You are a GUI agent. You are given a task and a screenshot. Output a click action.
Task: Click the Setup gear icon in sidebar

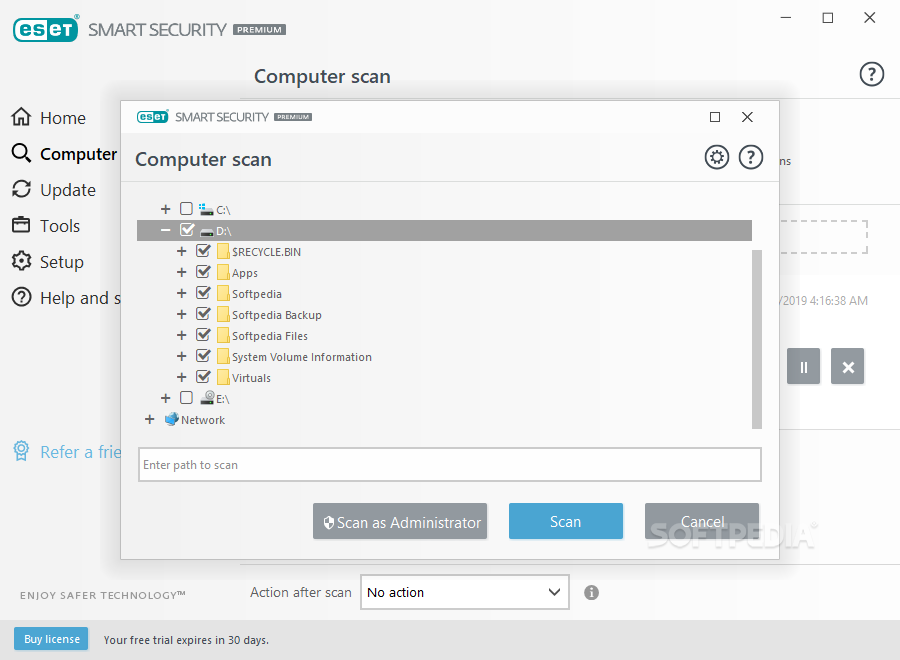click(x=21, y=261)
